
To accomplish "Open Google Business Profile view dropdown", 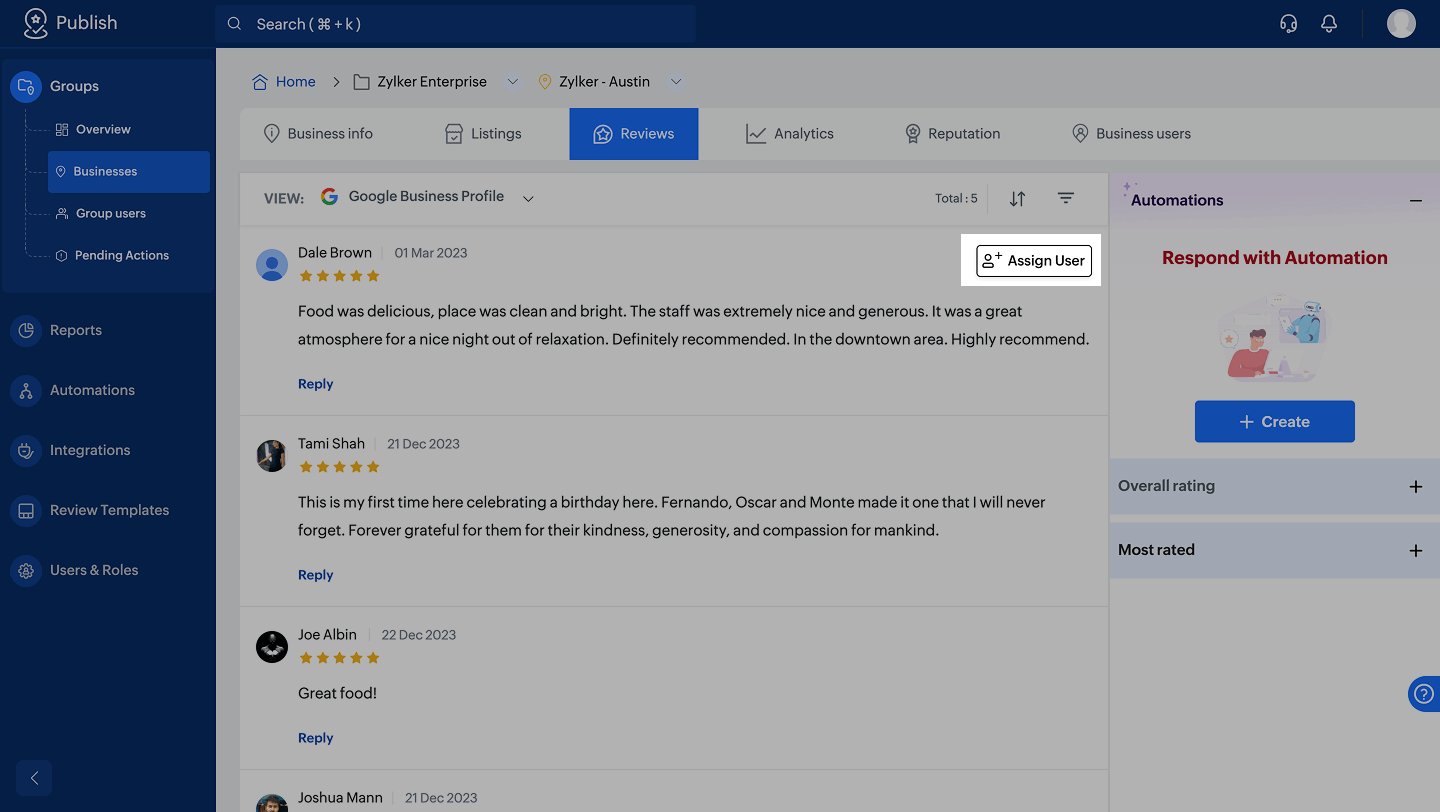I will click(528, 198).
